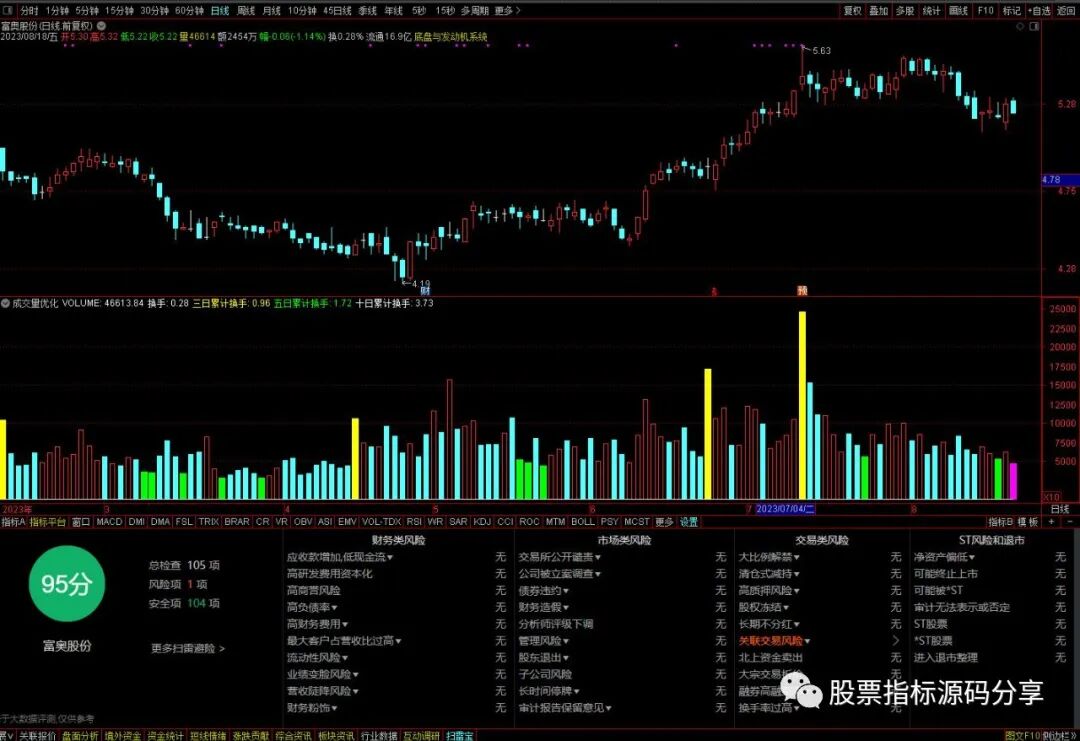Click the 标记 mark button

(1011, 10)
